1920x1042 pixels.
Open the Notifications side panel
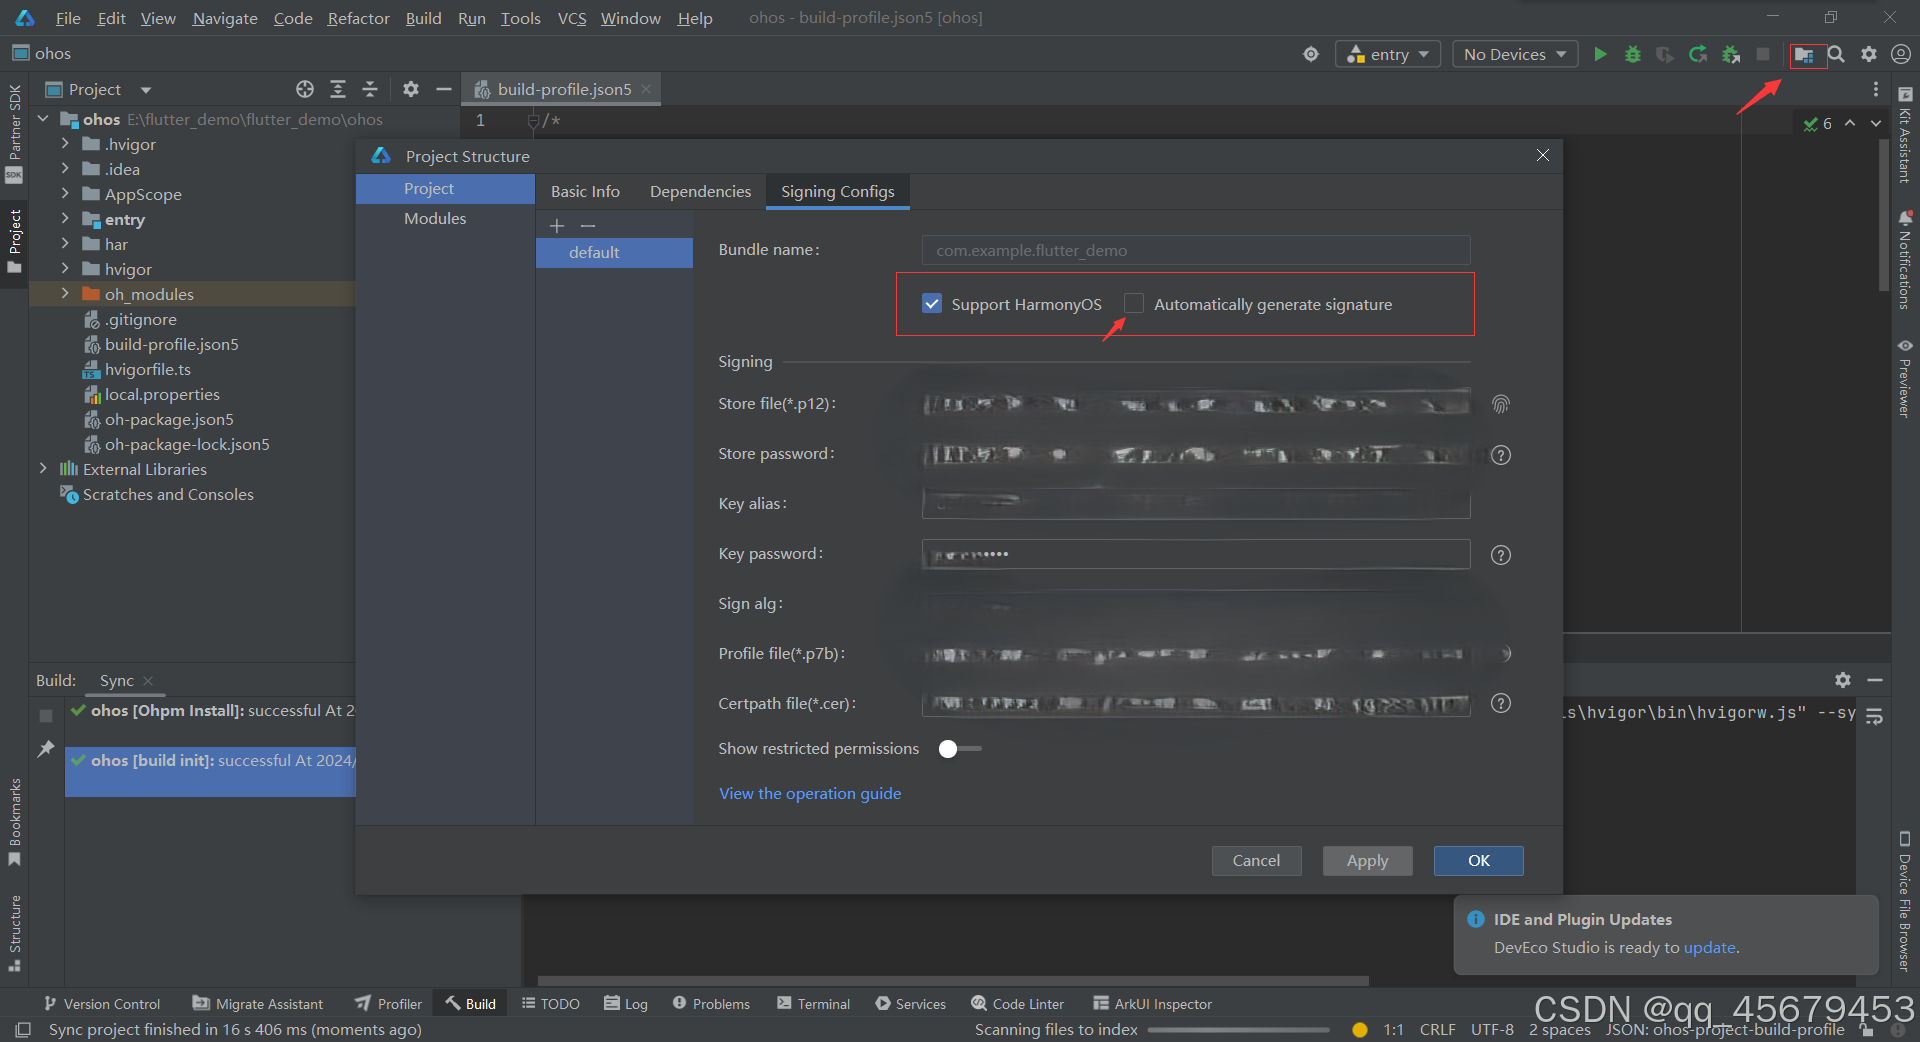pos(1905,260)
